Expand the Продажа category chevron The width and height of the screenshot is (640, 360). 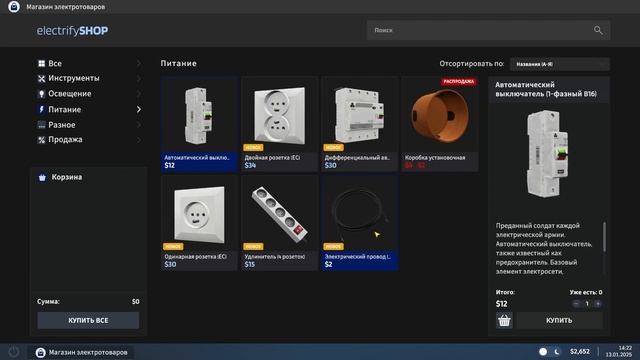(139, 140)
